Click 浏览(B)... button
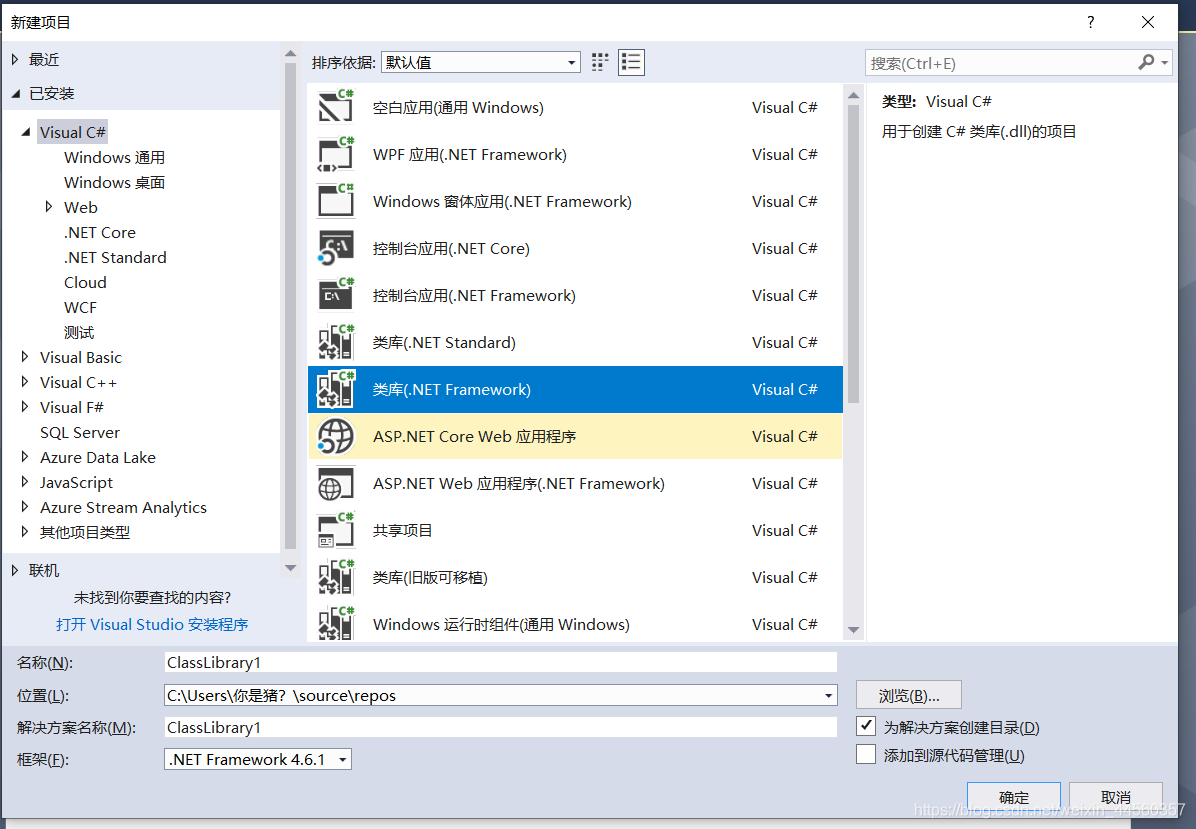 pos(908,695)
